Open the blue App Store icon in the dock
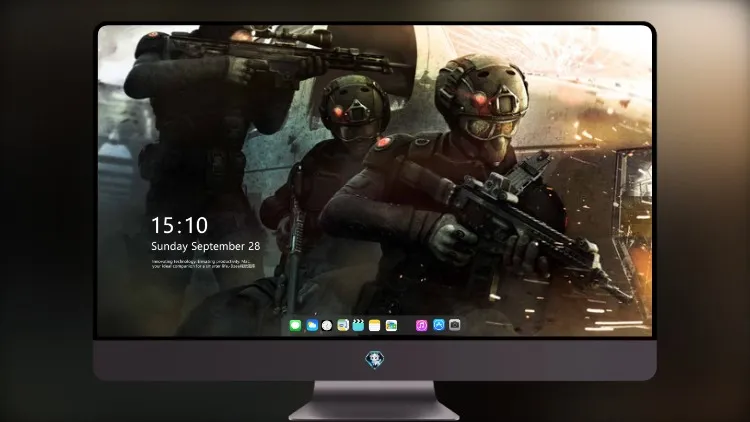750x422 pixels. 439,325
